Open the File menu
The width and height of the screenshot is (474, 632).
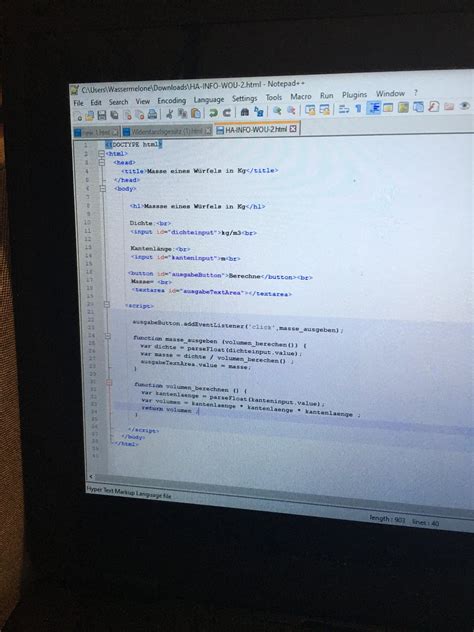78,103
